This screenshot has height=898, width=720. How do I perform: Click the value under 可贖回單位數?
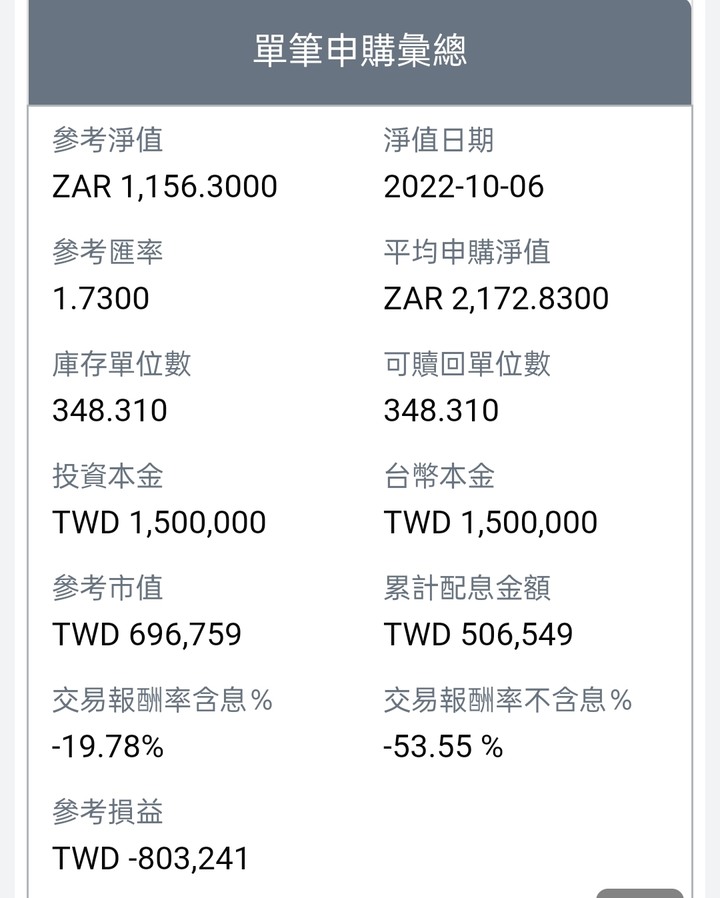coord(441,410)
